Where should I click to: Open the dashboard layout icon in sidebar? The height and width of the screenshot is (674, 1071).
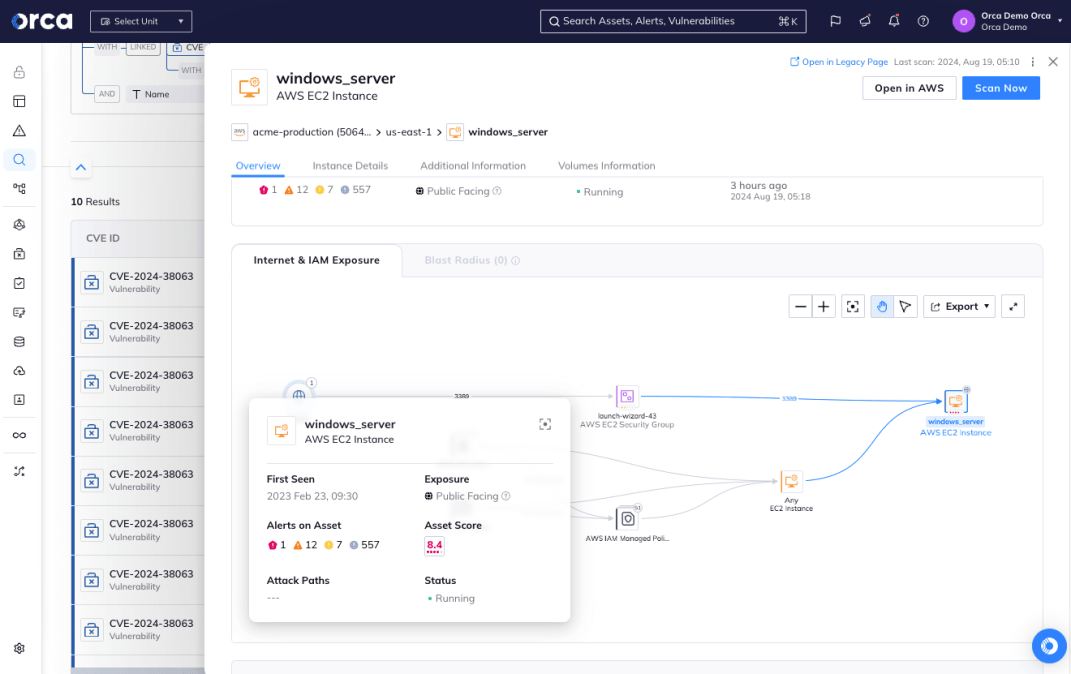pyautogui.click(x=19, y=101)
